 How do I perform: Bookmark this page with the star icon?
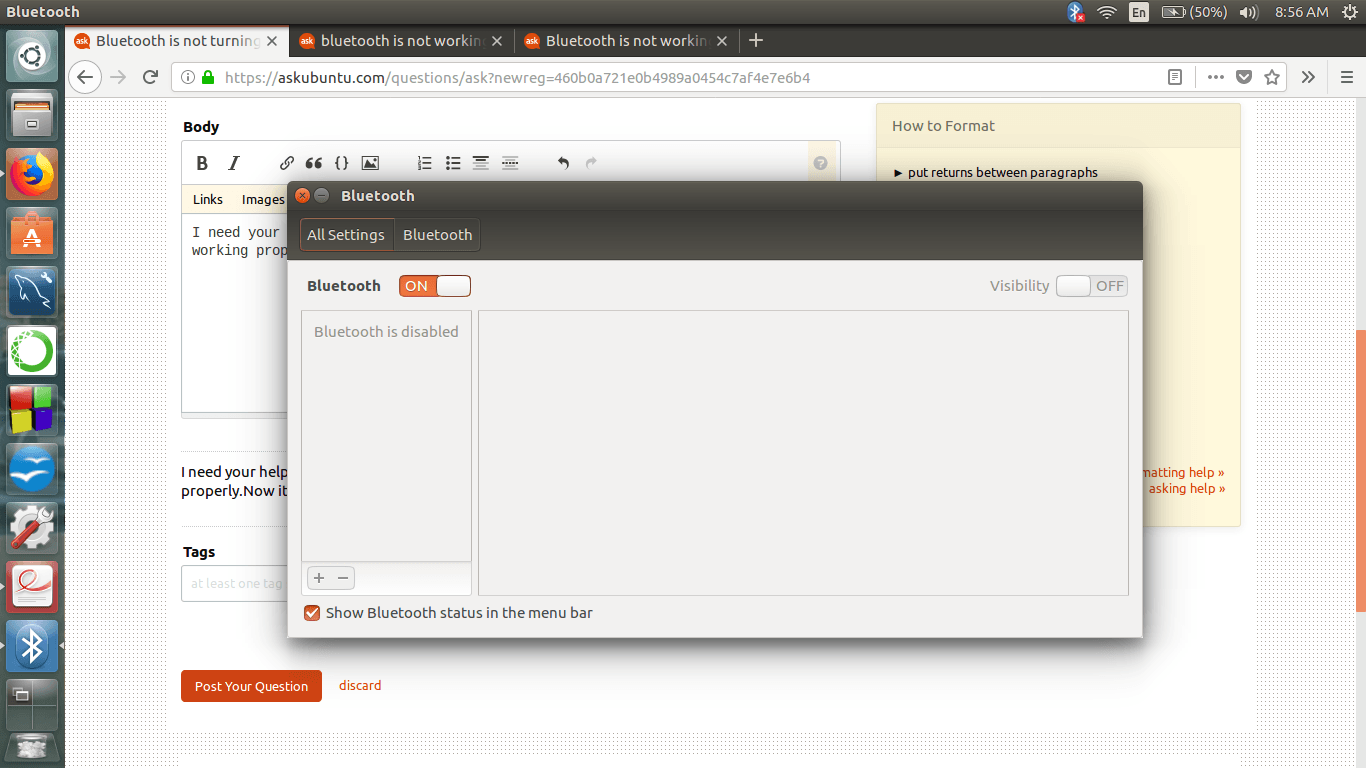[1272, 77]
